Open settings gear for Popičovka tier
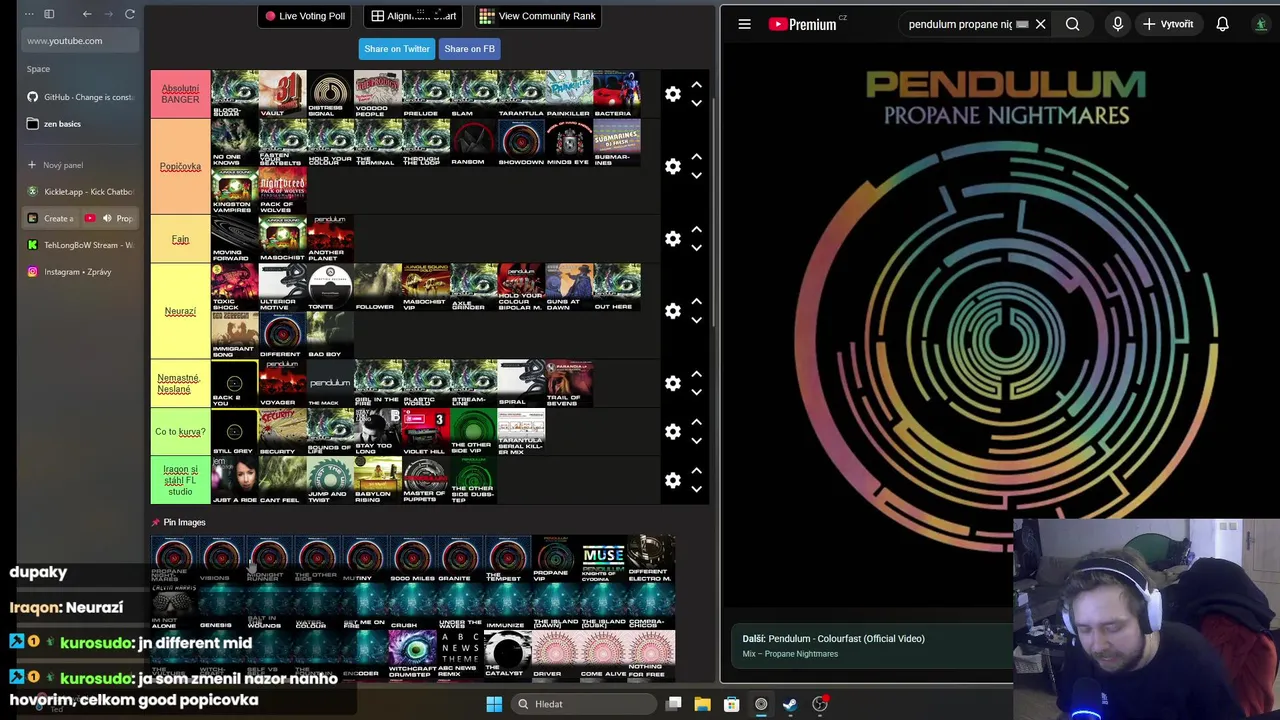This screenshot has height=720, width=1280. (x=673, y=166)
